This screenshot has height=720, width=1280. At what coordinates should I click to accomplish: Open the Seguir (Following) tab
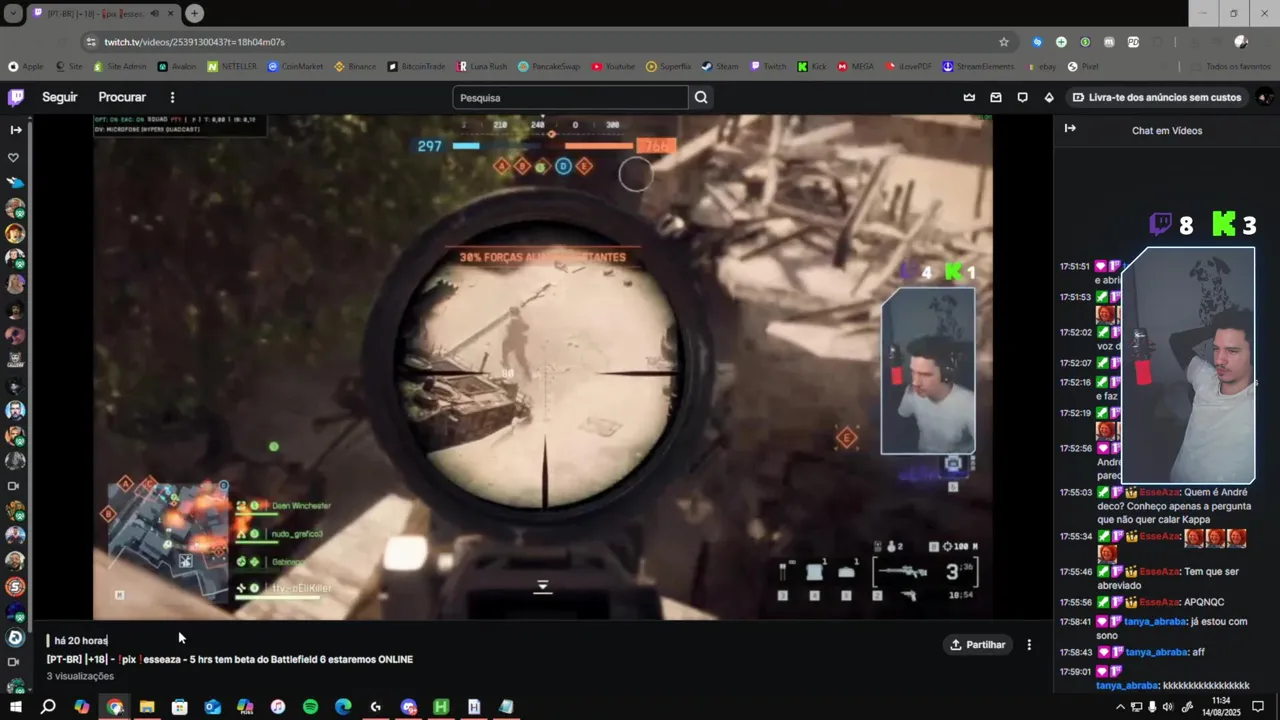pos(60,97)
